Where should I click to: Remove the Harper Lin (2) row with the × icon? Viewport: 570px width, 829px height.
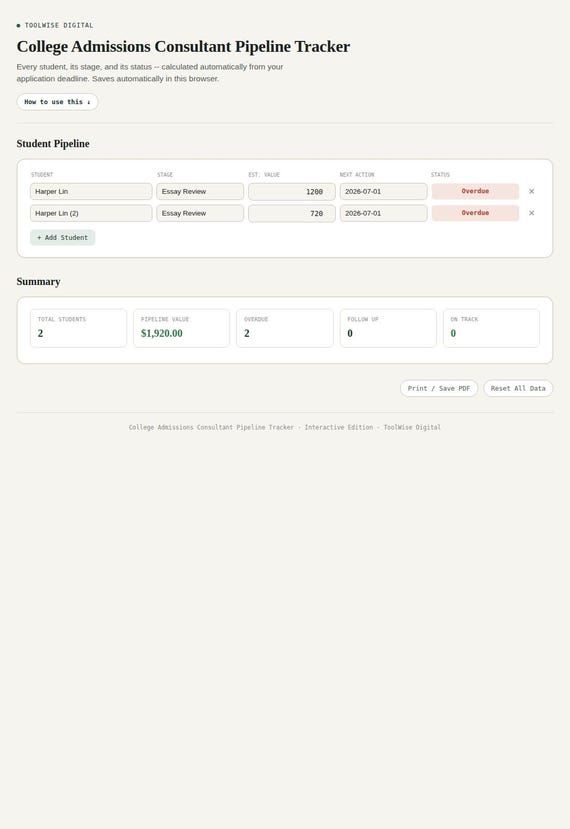click(531, 213)
